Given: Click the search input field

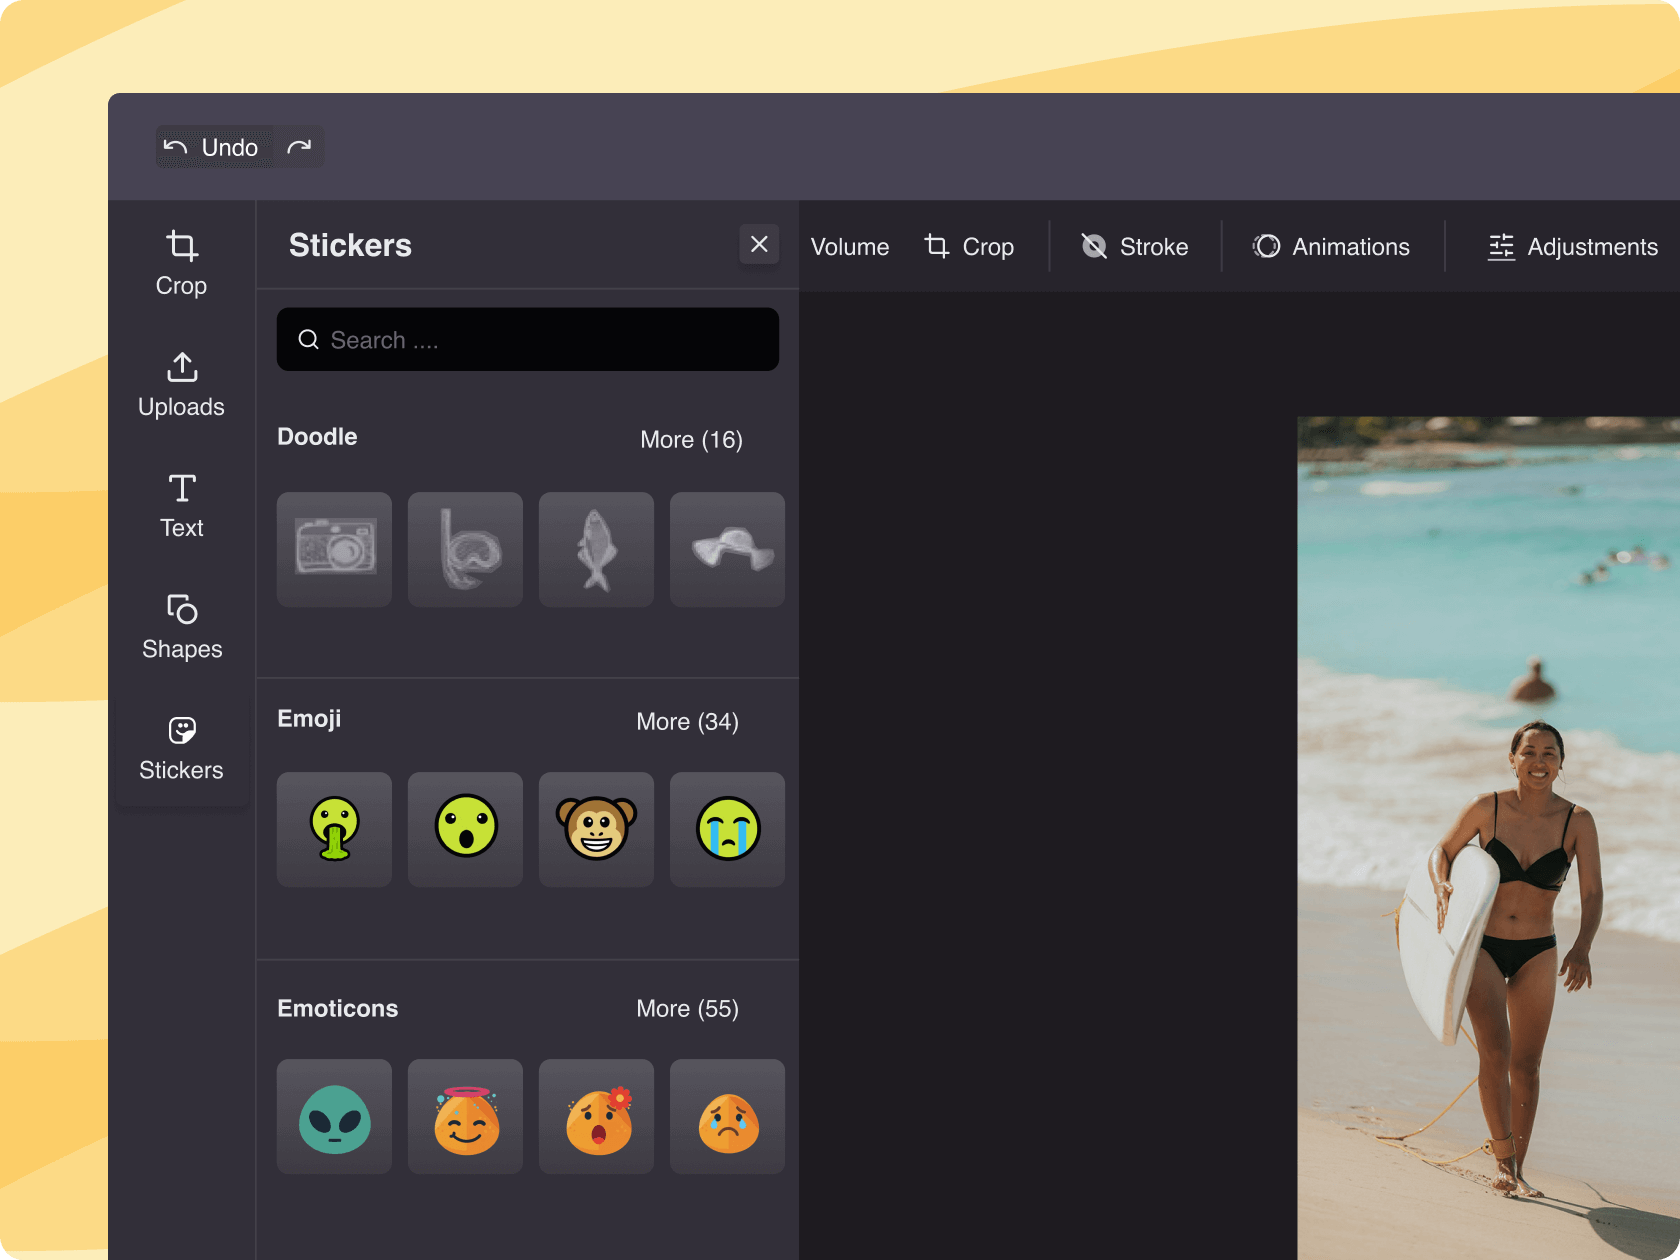Looking at the screenshot, I should click(x=528, y=339).
